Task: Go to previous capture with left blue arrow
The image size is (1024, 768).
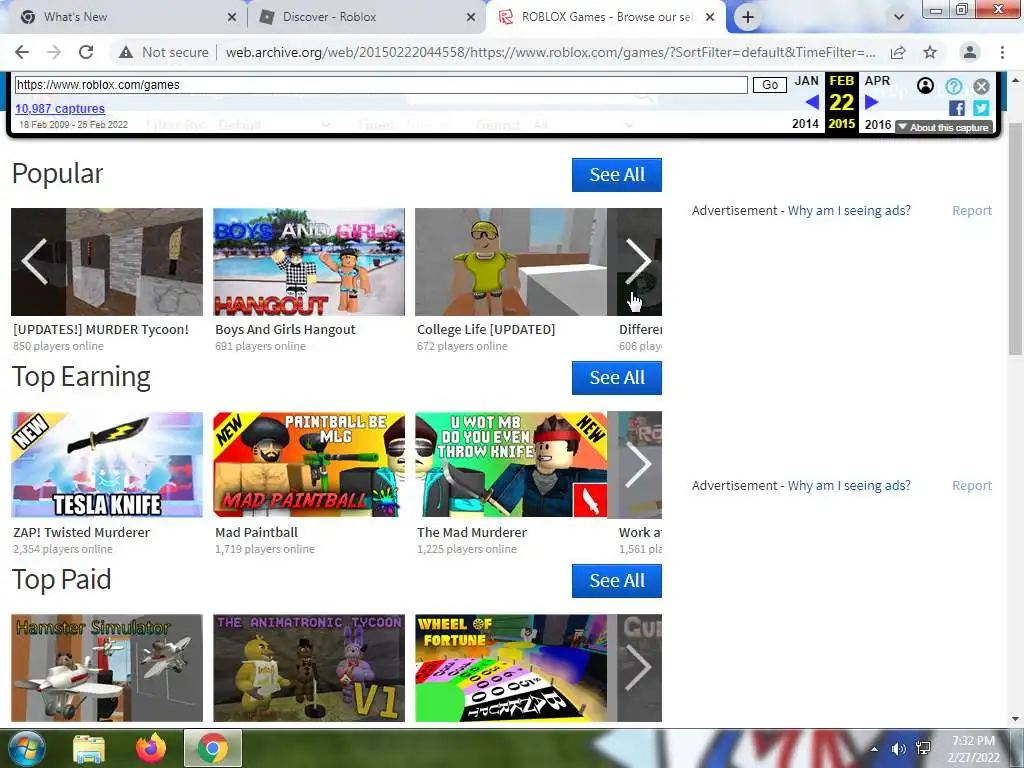Action: tap(812, 102)
